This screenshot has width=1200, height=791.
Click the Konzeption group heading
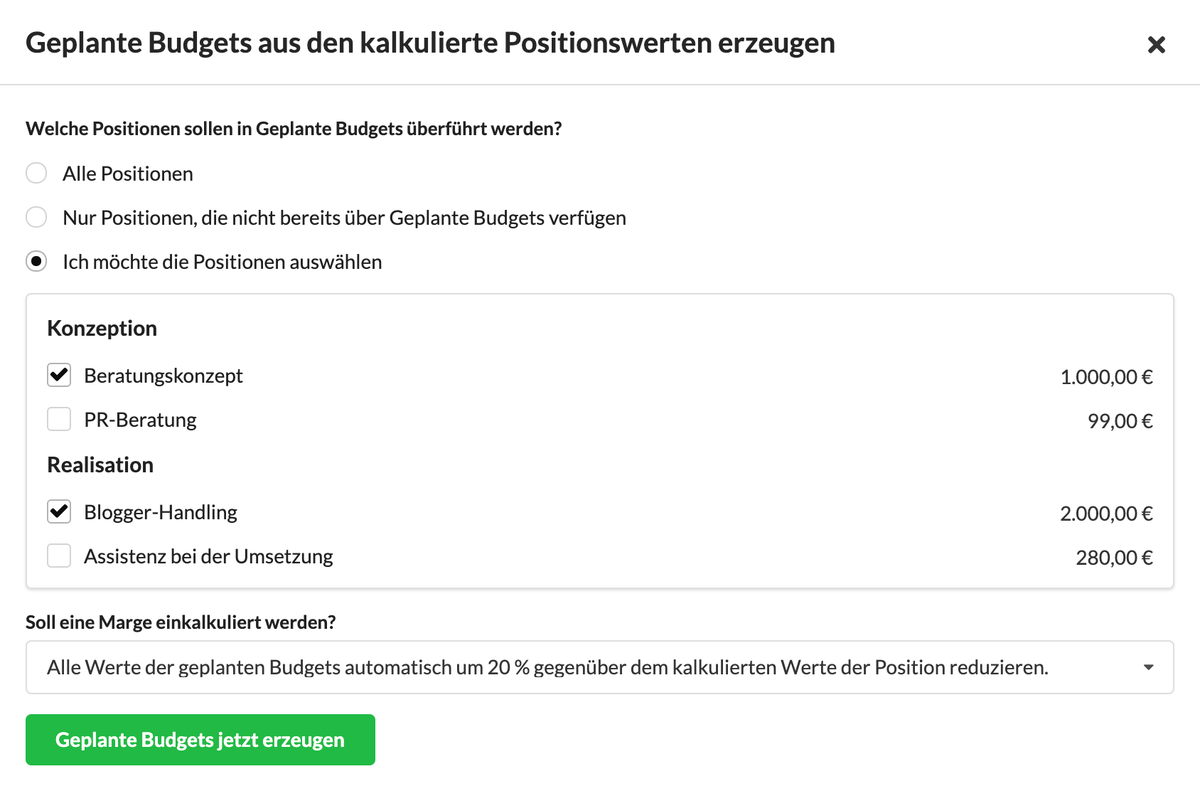[102, 329]
